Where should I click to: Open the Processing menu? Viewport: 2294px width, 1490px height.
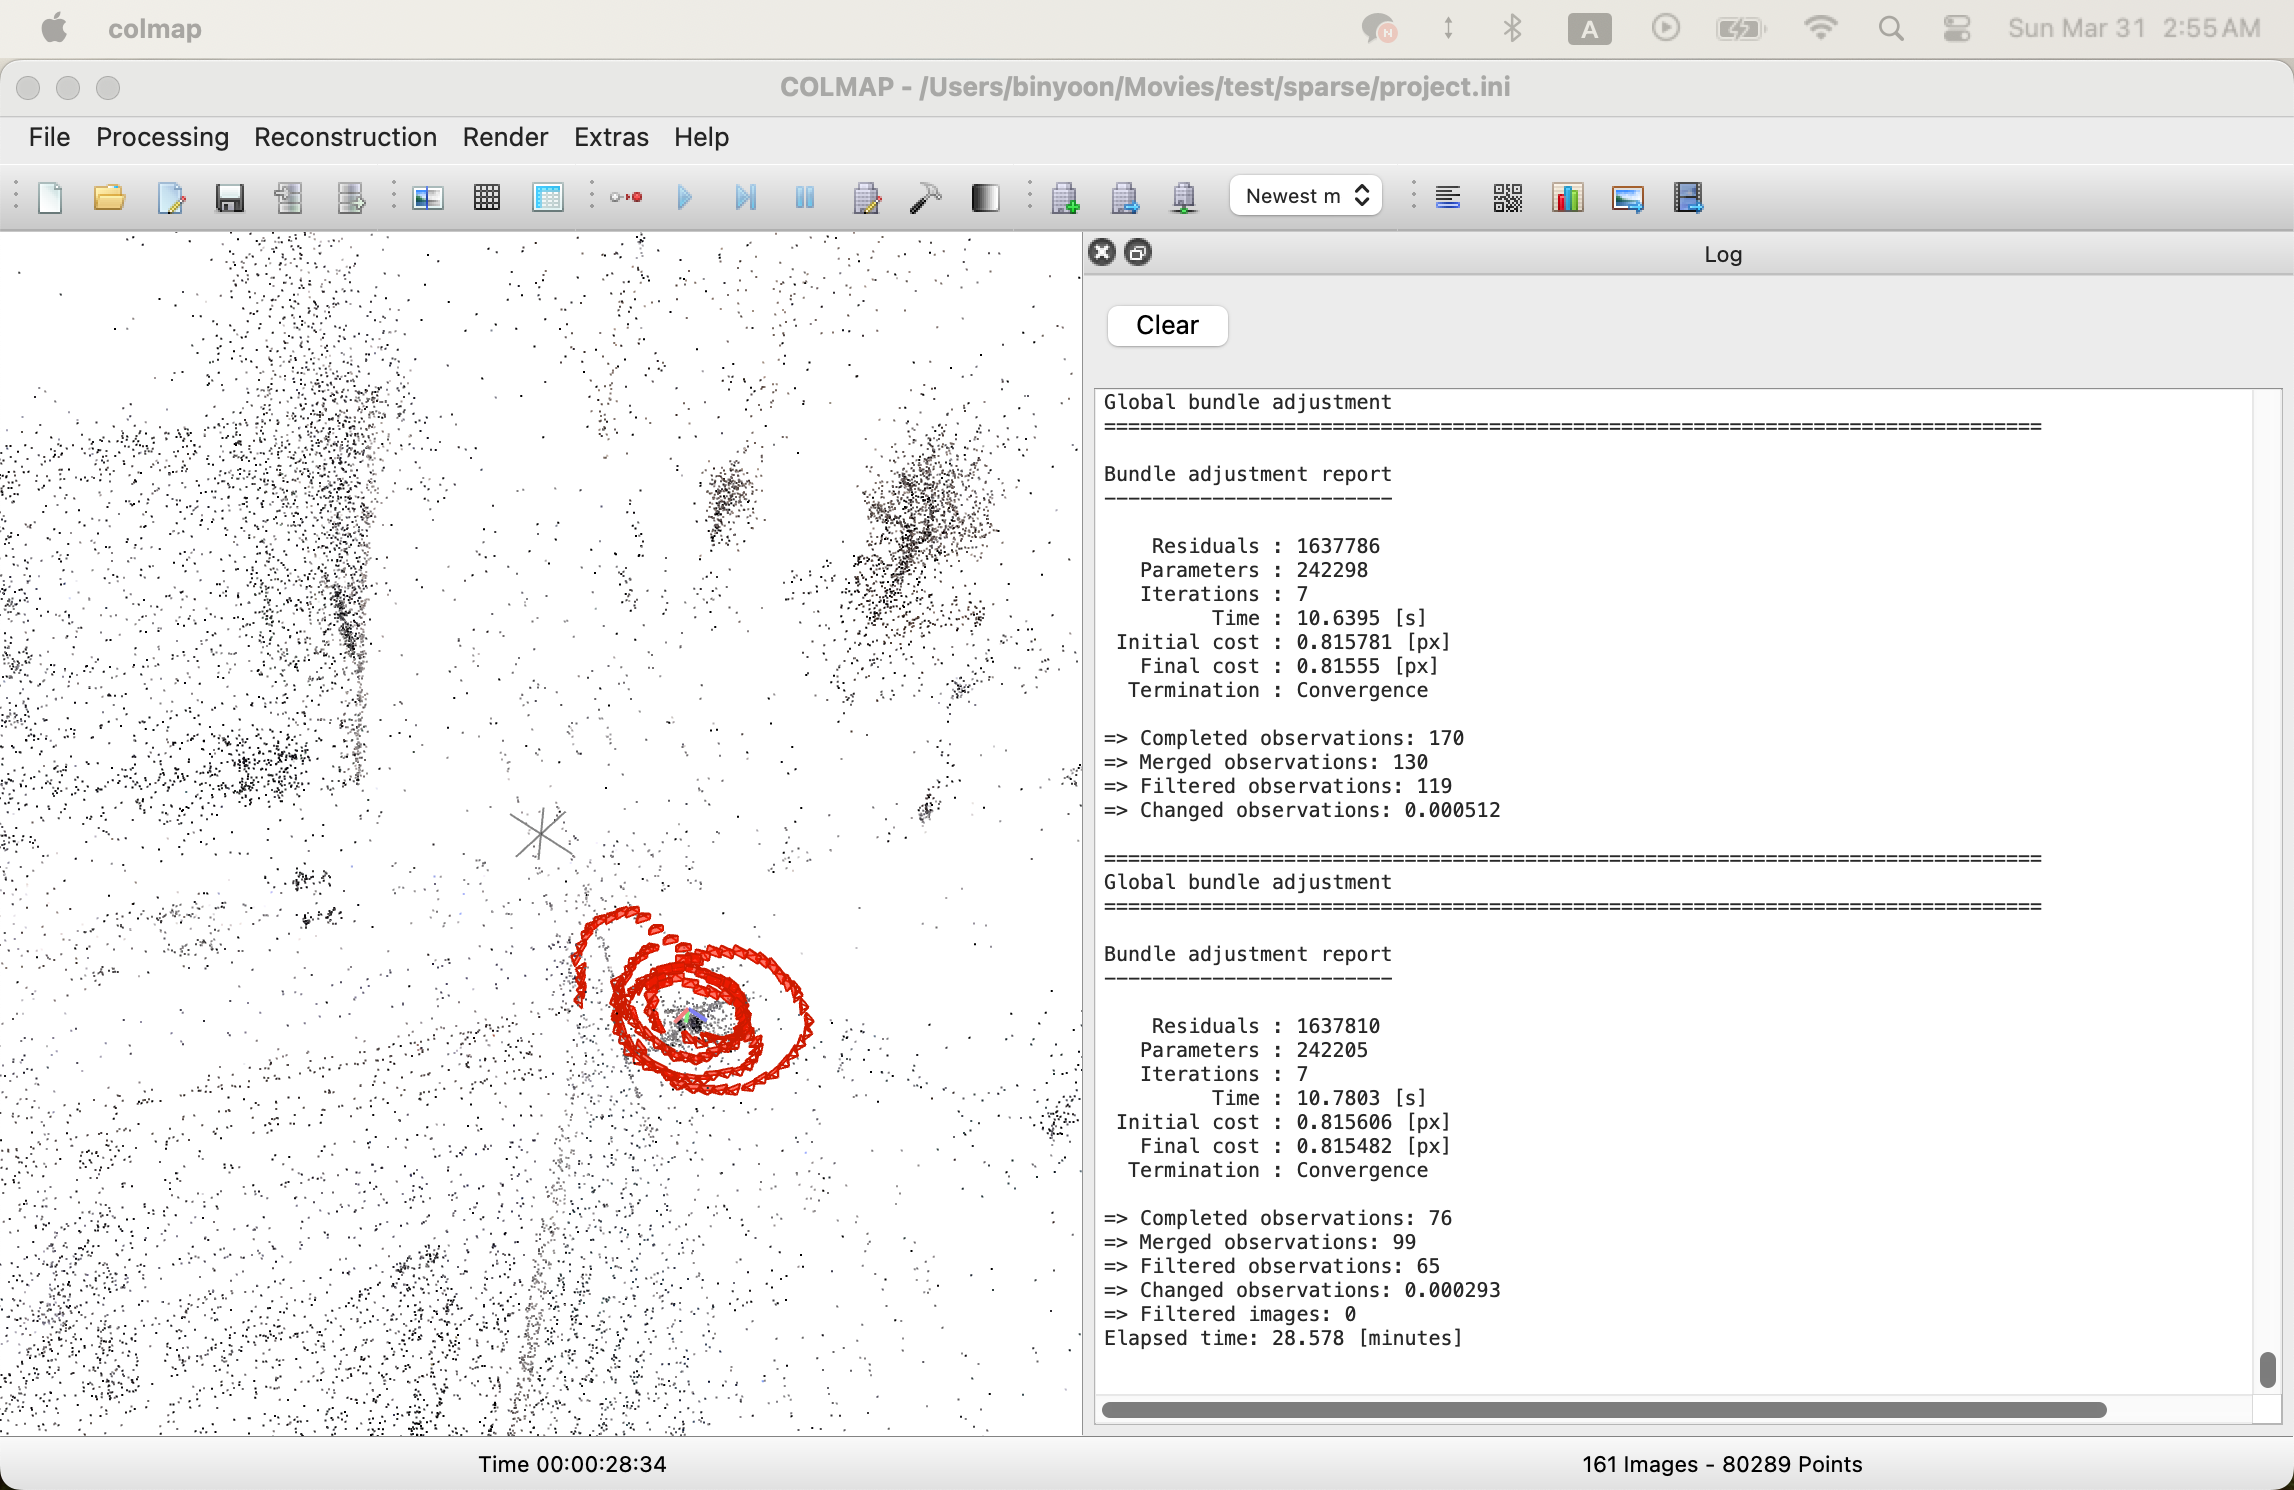tap(162, 137)
